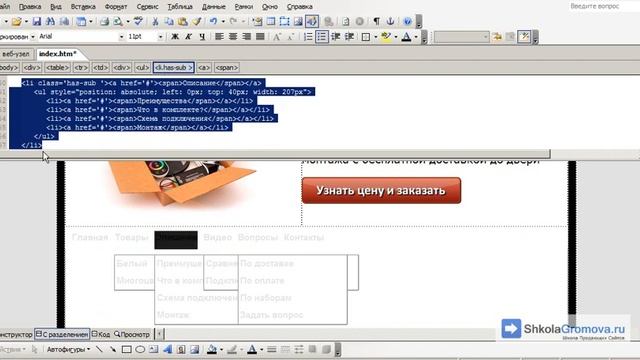Image resolution: width=640 pixels, height=360 pixels.
Task: Select С разделением split view
Action: [x=62, y=334]
